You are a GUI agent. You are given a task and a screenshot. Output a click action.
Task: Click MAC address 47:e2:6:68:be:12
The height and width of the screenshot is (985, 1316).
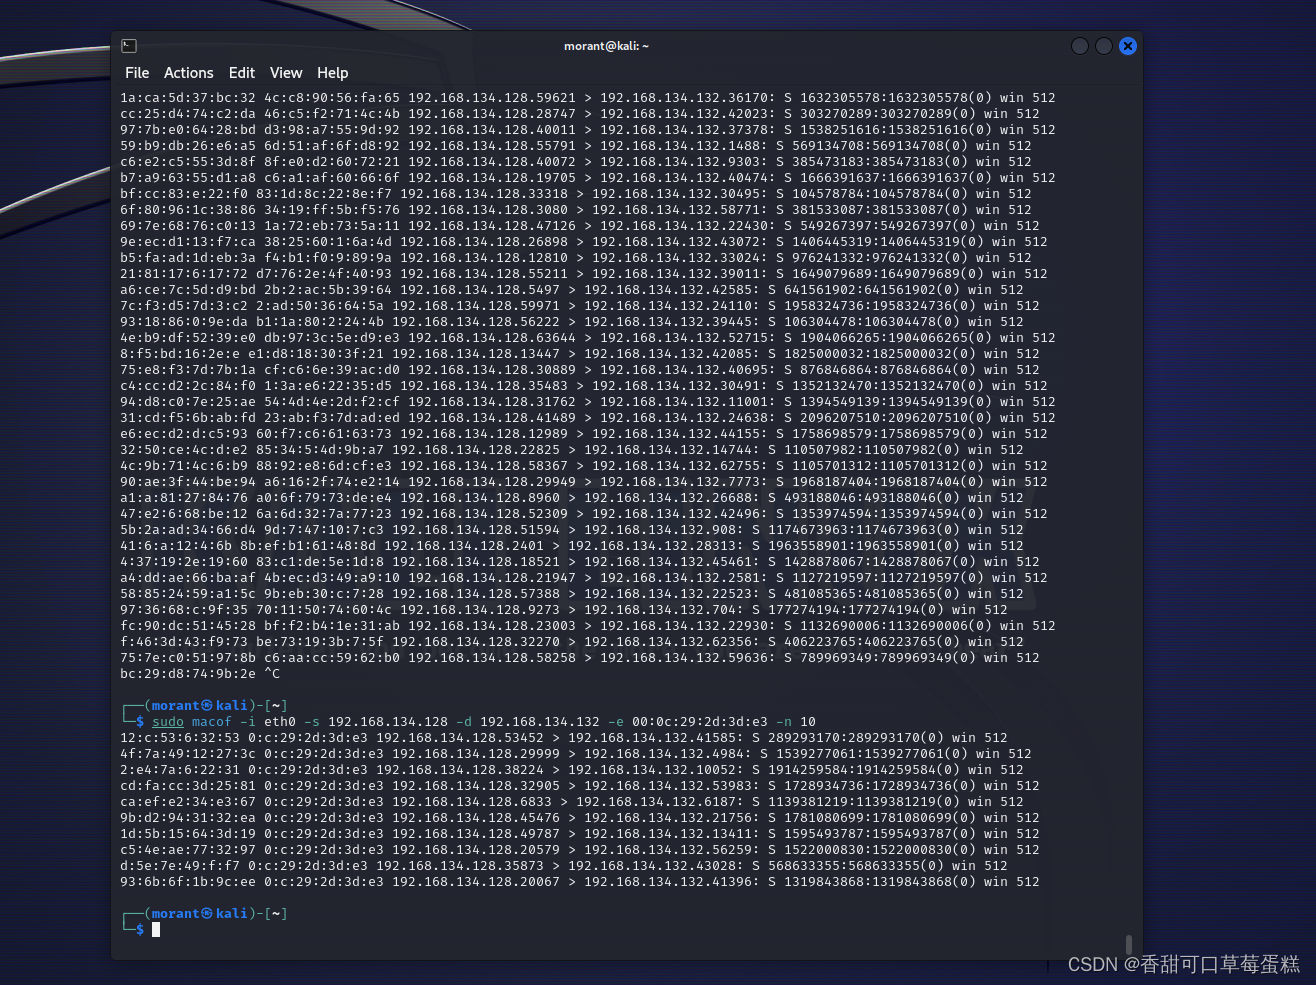[184, 514]
